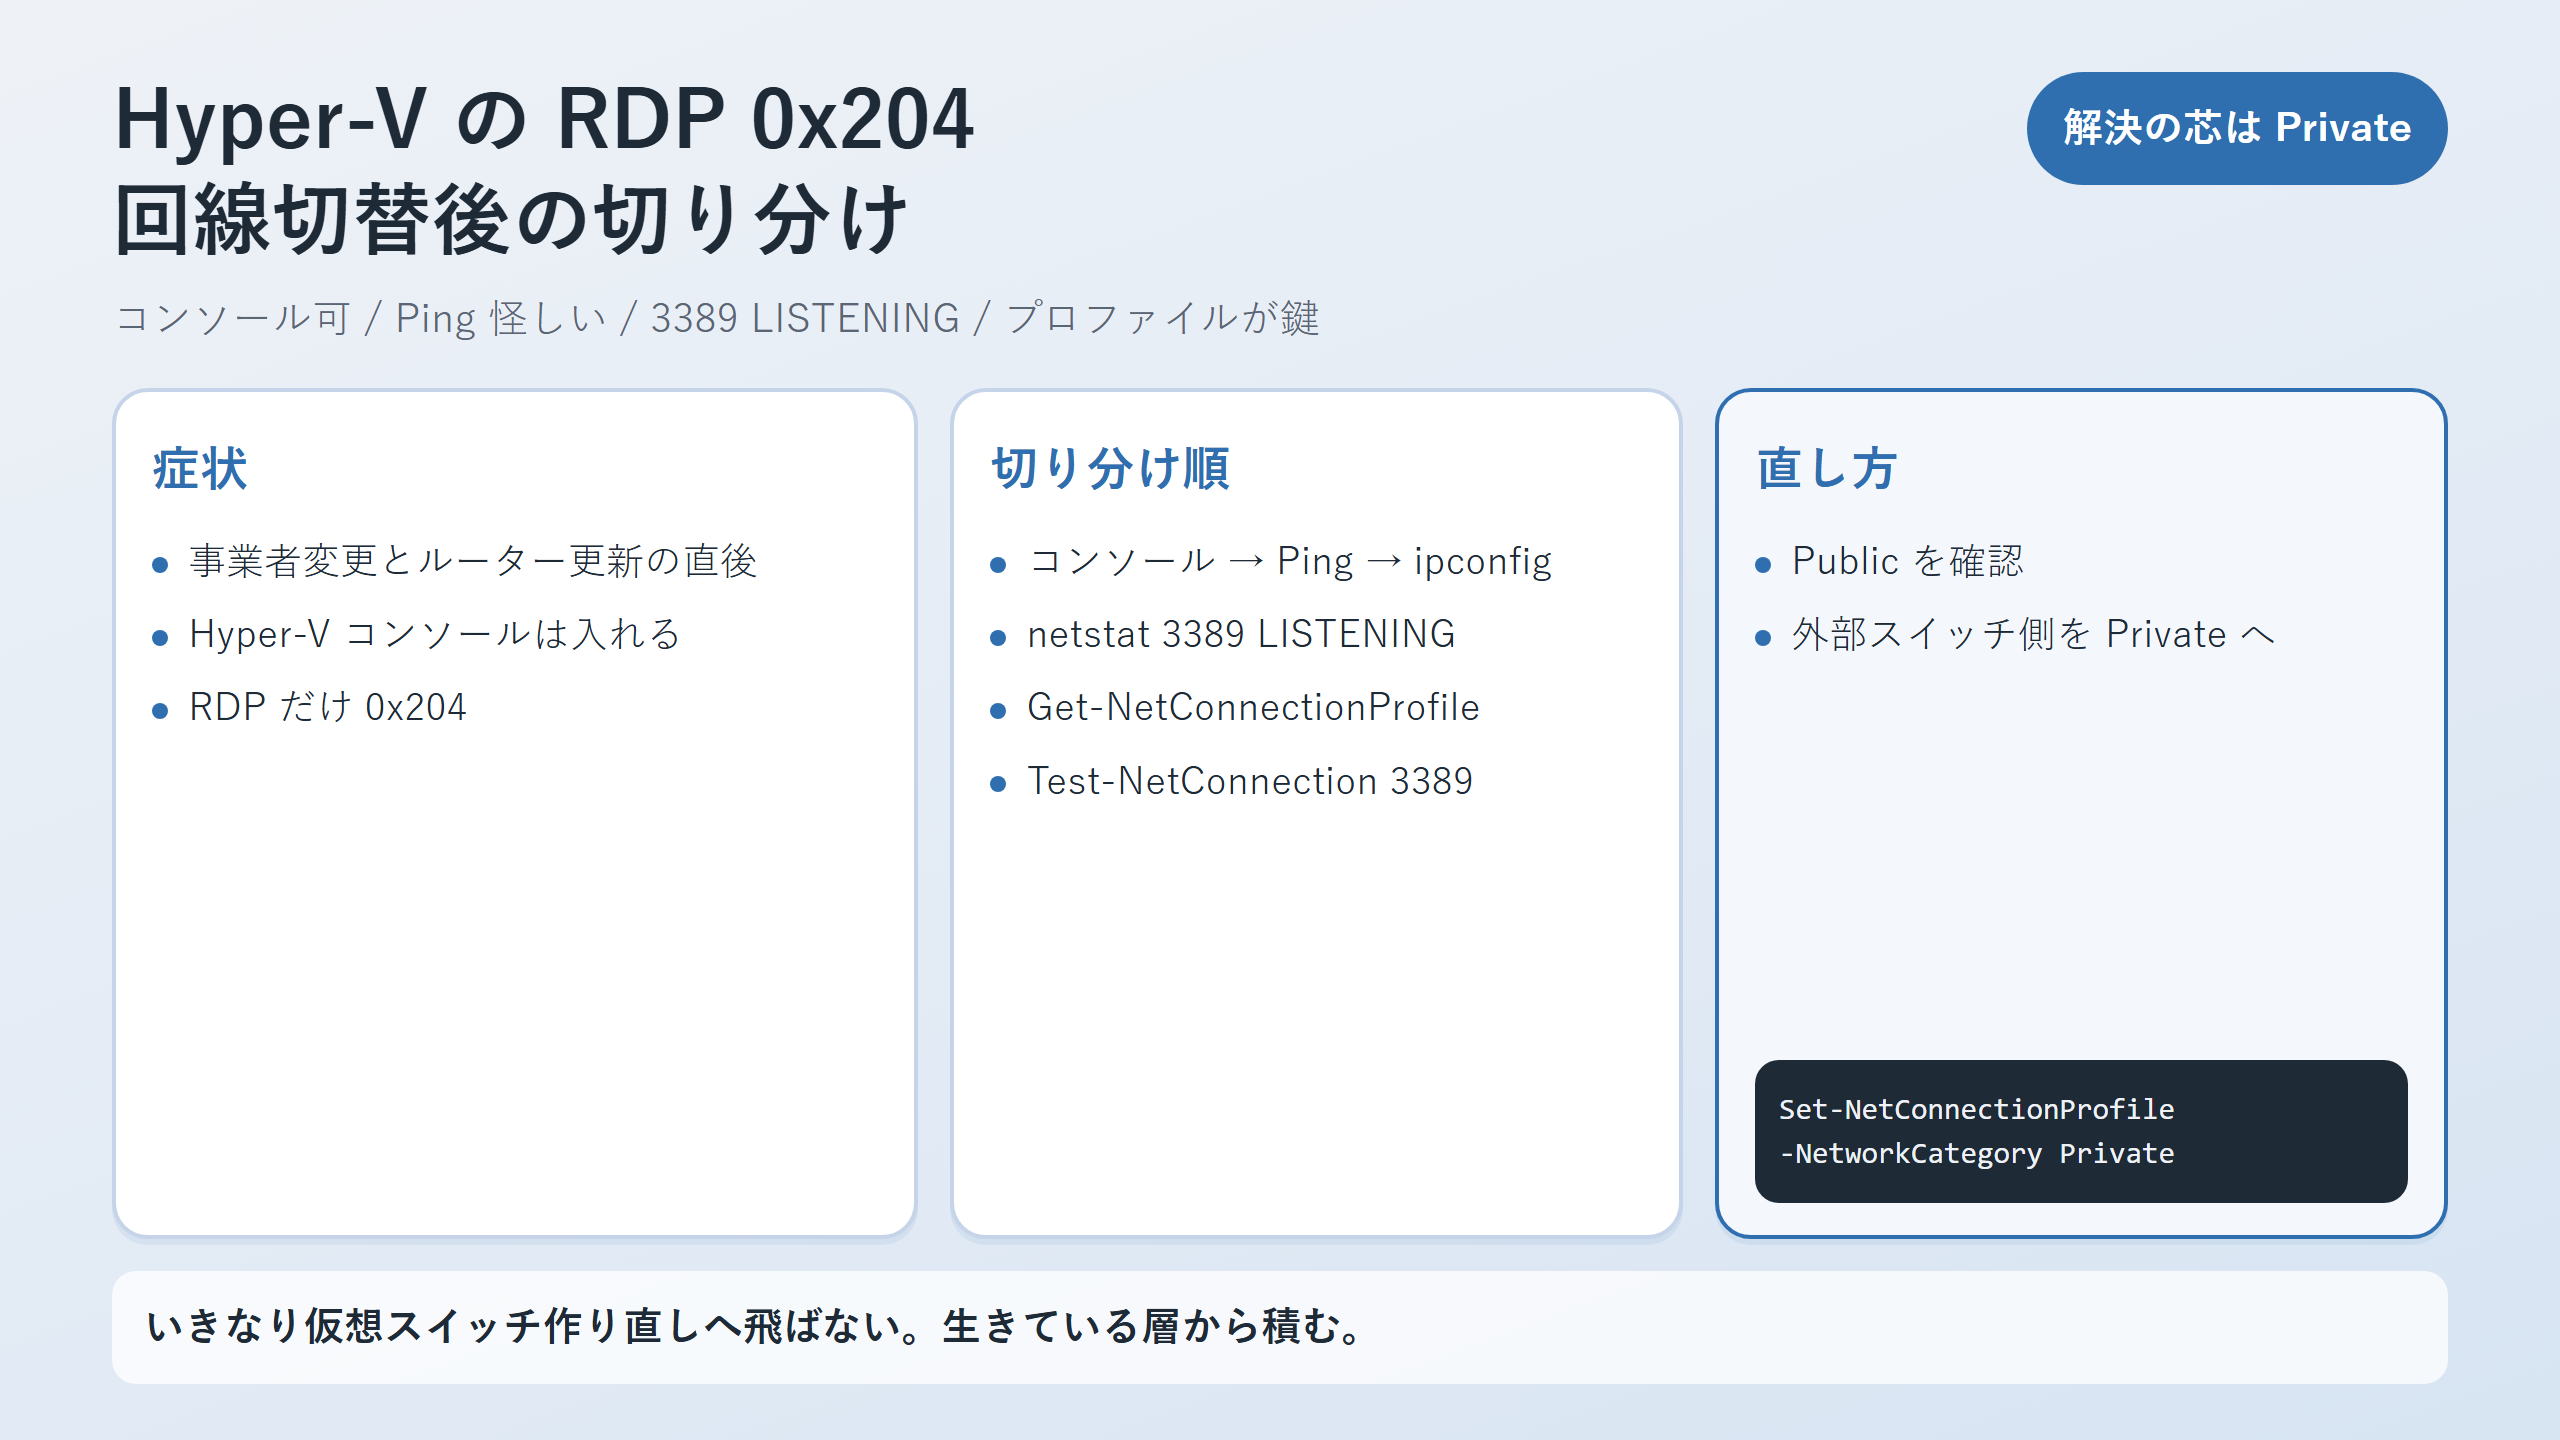2560x1440 pixels.
Task: Click the 解決の芯は Private badge
Action: (x=2236, y=128)
